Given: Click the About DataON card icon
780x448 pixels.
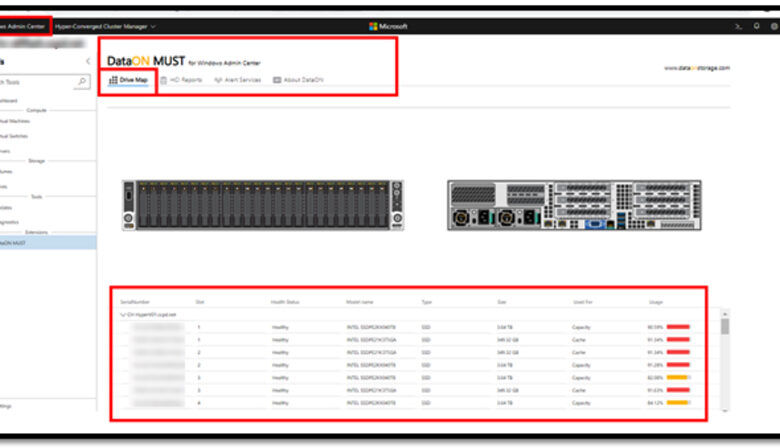Looking at the screenshot, I should [277, 80].
